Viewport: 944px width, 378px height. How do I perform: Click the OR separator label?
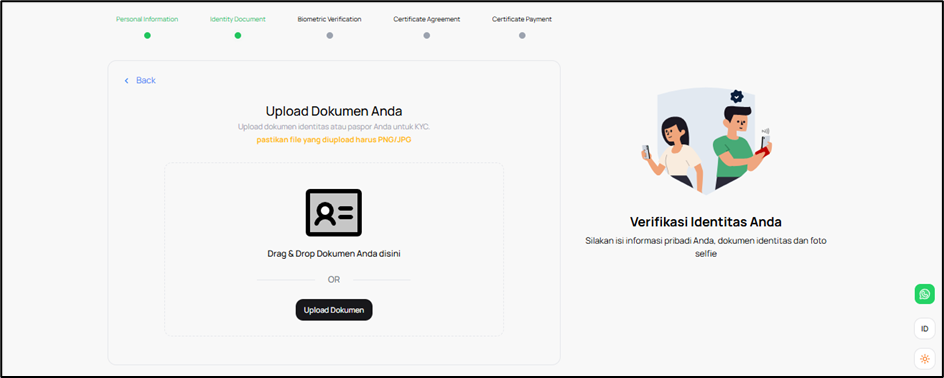click(x=334, y=280)
